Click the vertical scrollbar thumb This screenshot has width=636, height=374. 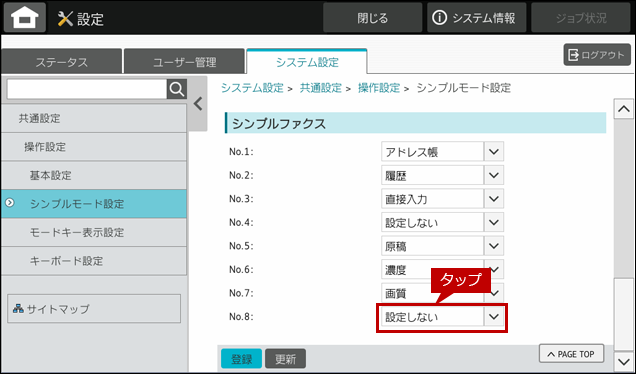(623, 314)
